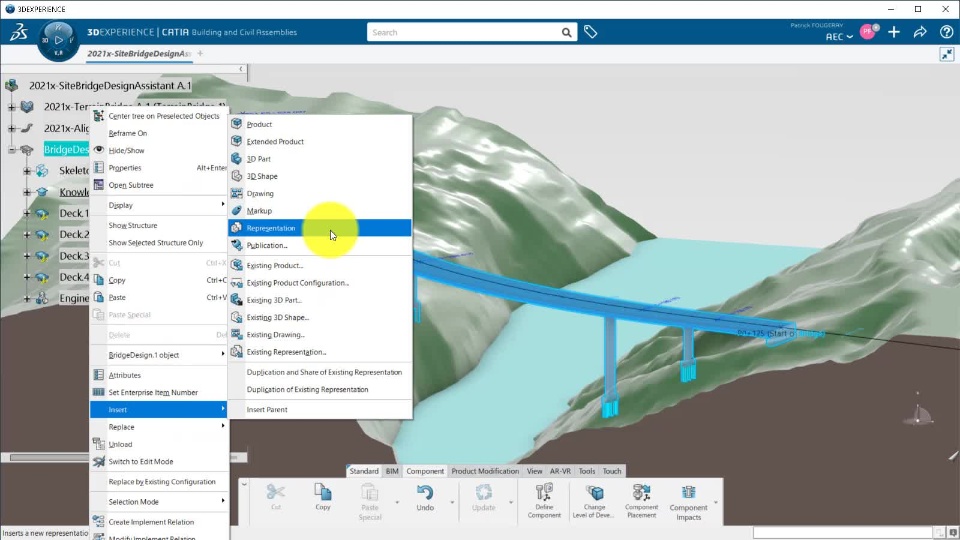Screen dimensions: 960x540
Task: Expand the Deck.3 tree node
Action: pyautogui.click(x=27, y=256)
